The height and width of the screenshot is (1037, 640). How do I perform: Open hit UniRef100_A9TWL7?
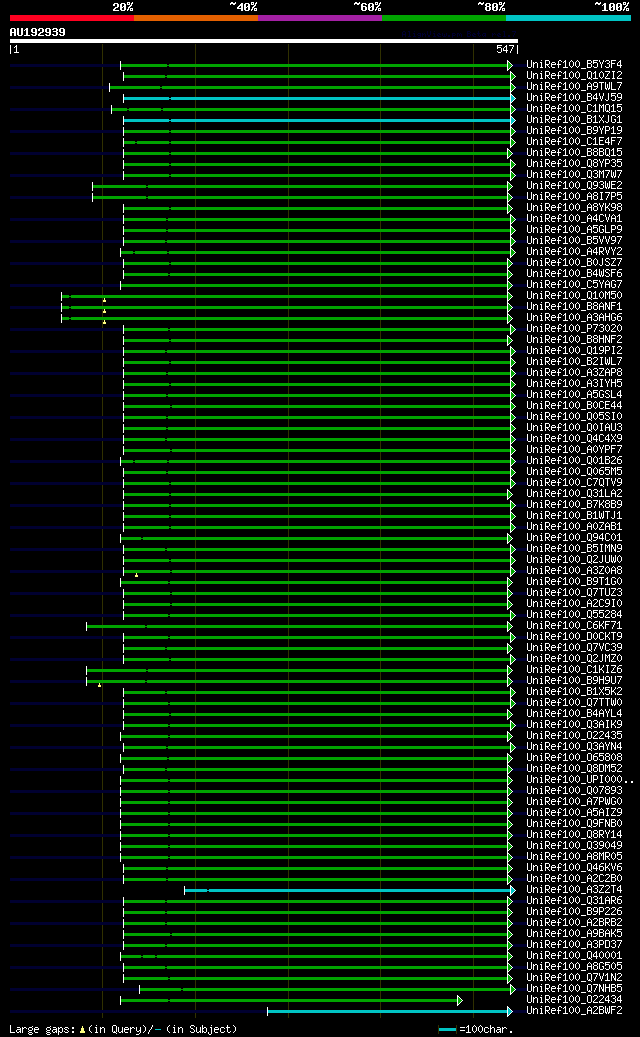pyautogui.click(x=574, y=87)
